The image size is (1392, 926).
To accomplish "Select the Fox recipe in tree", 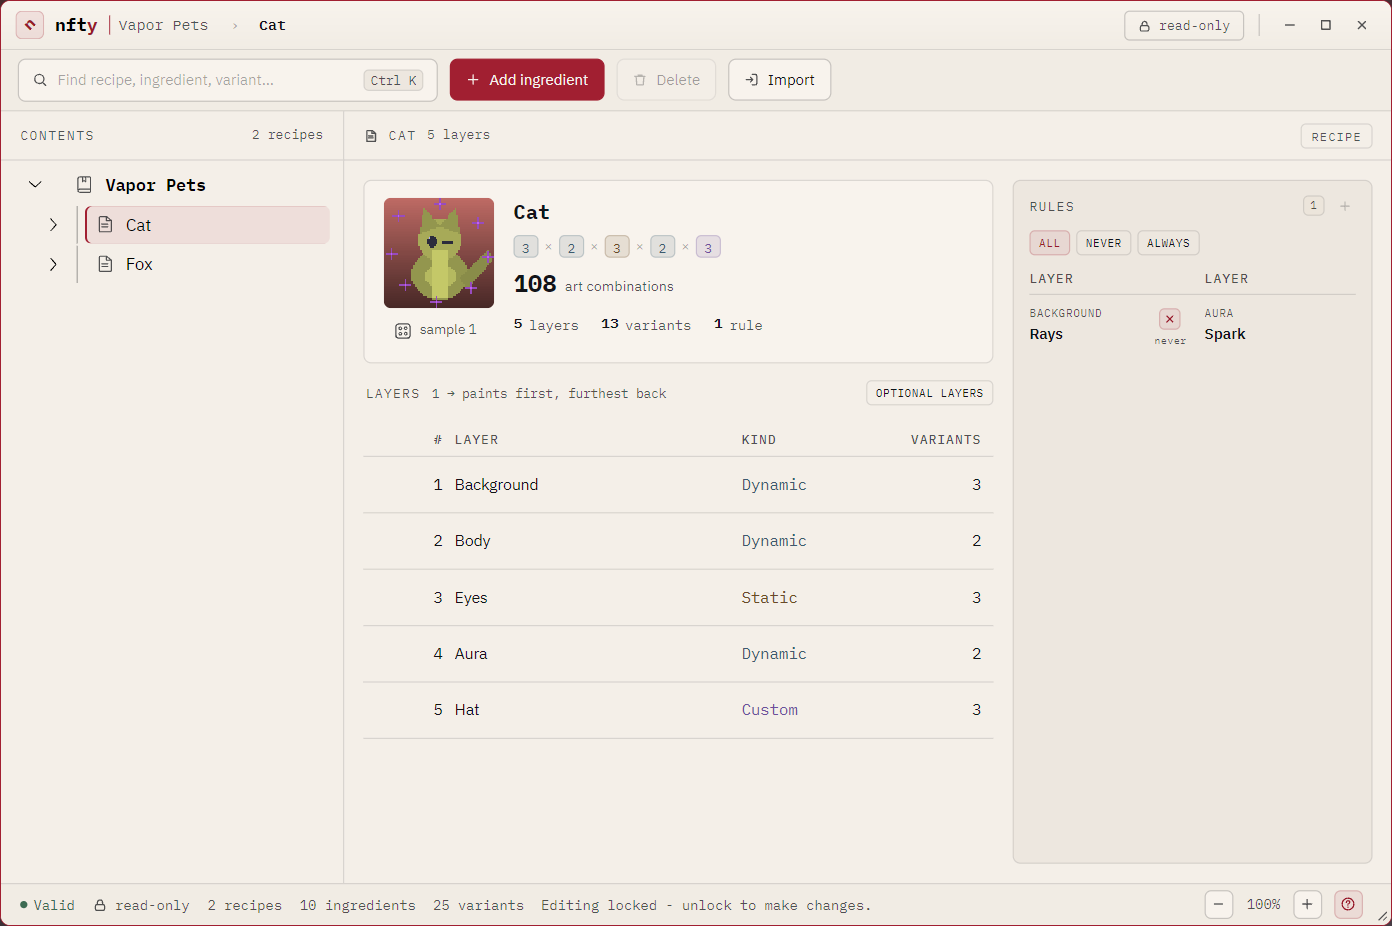I will pyautogui.click(x=207, y=264).
